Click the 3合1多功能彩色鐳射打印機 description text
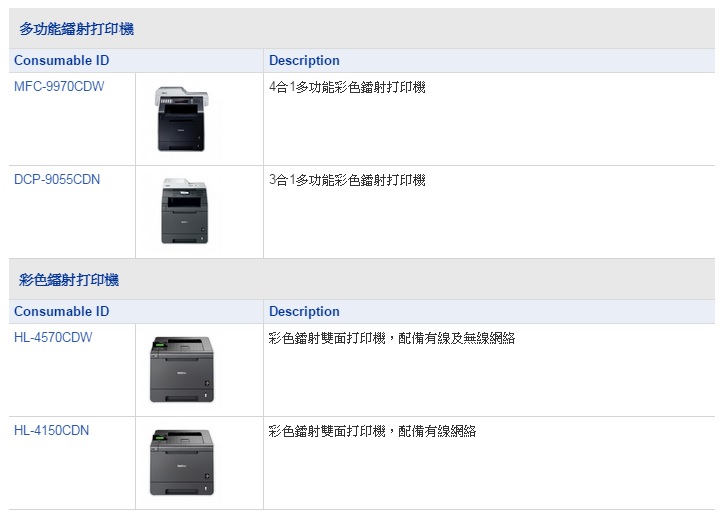Screen dimensions: 726x516 (x=347, y=180)
